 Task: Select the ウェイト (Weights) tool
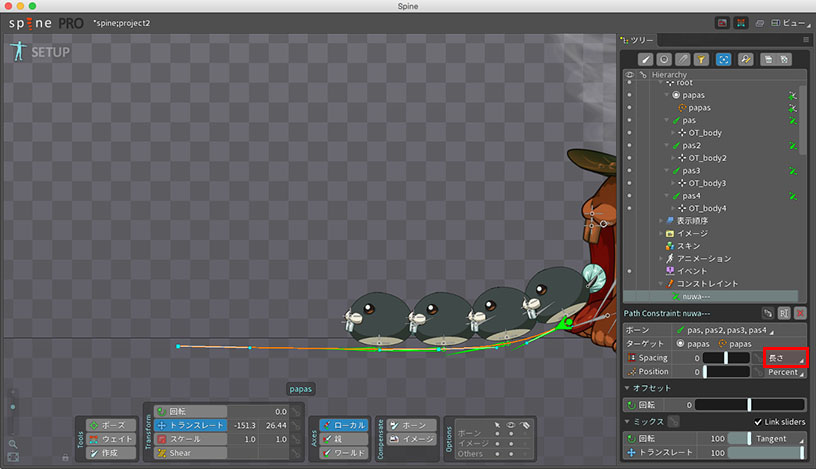click(111, 439)
